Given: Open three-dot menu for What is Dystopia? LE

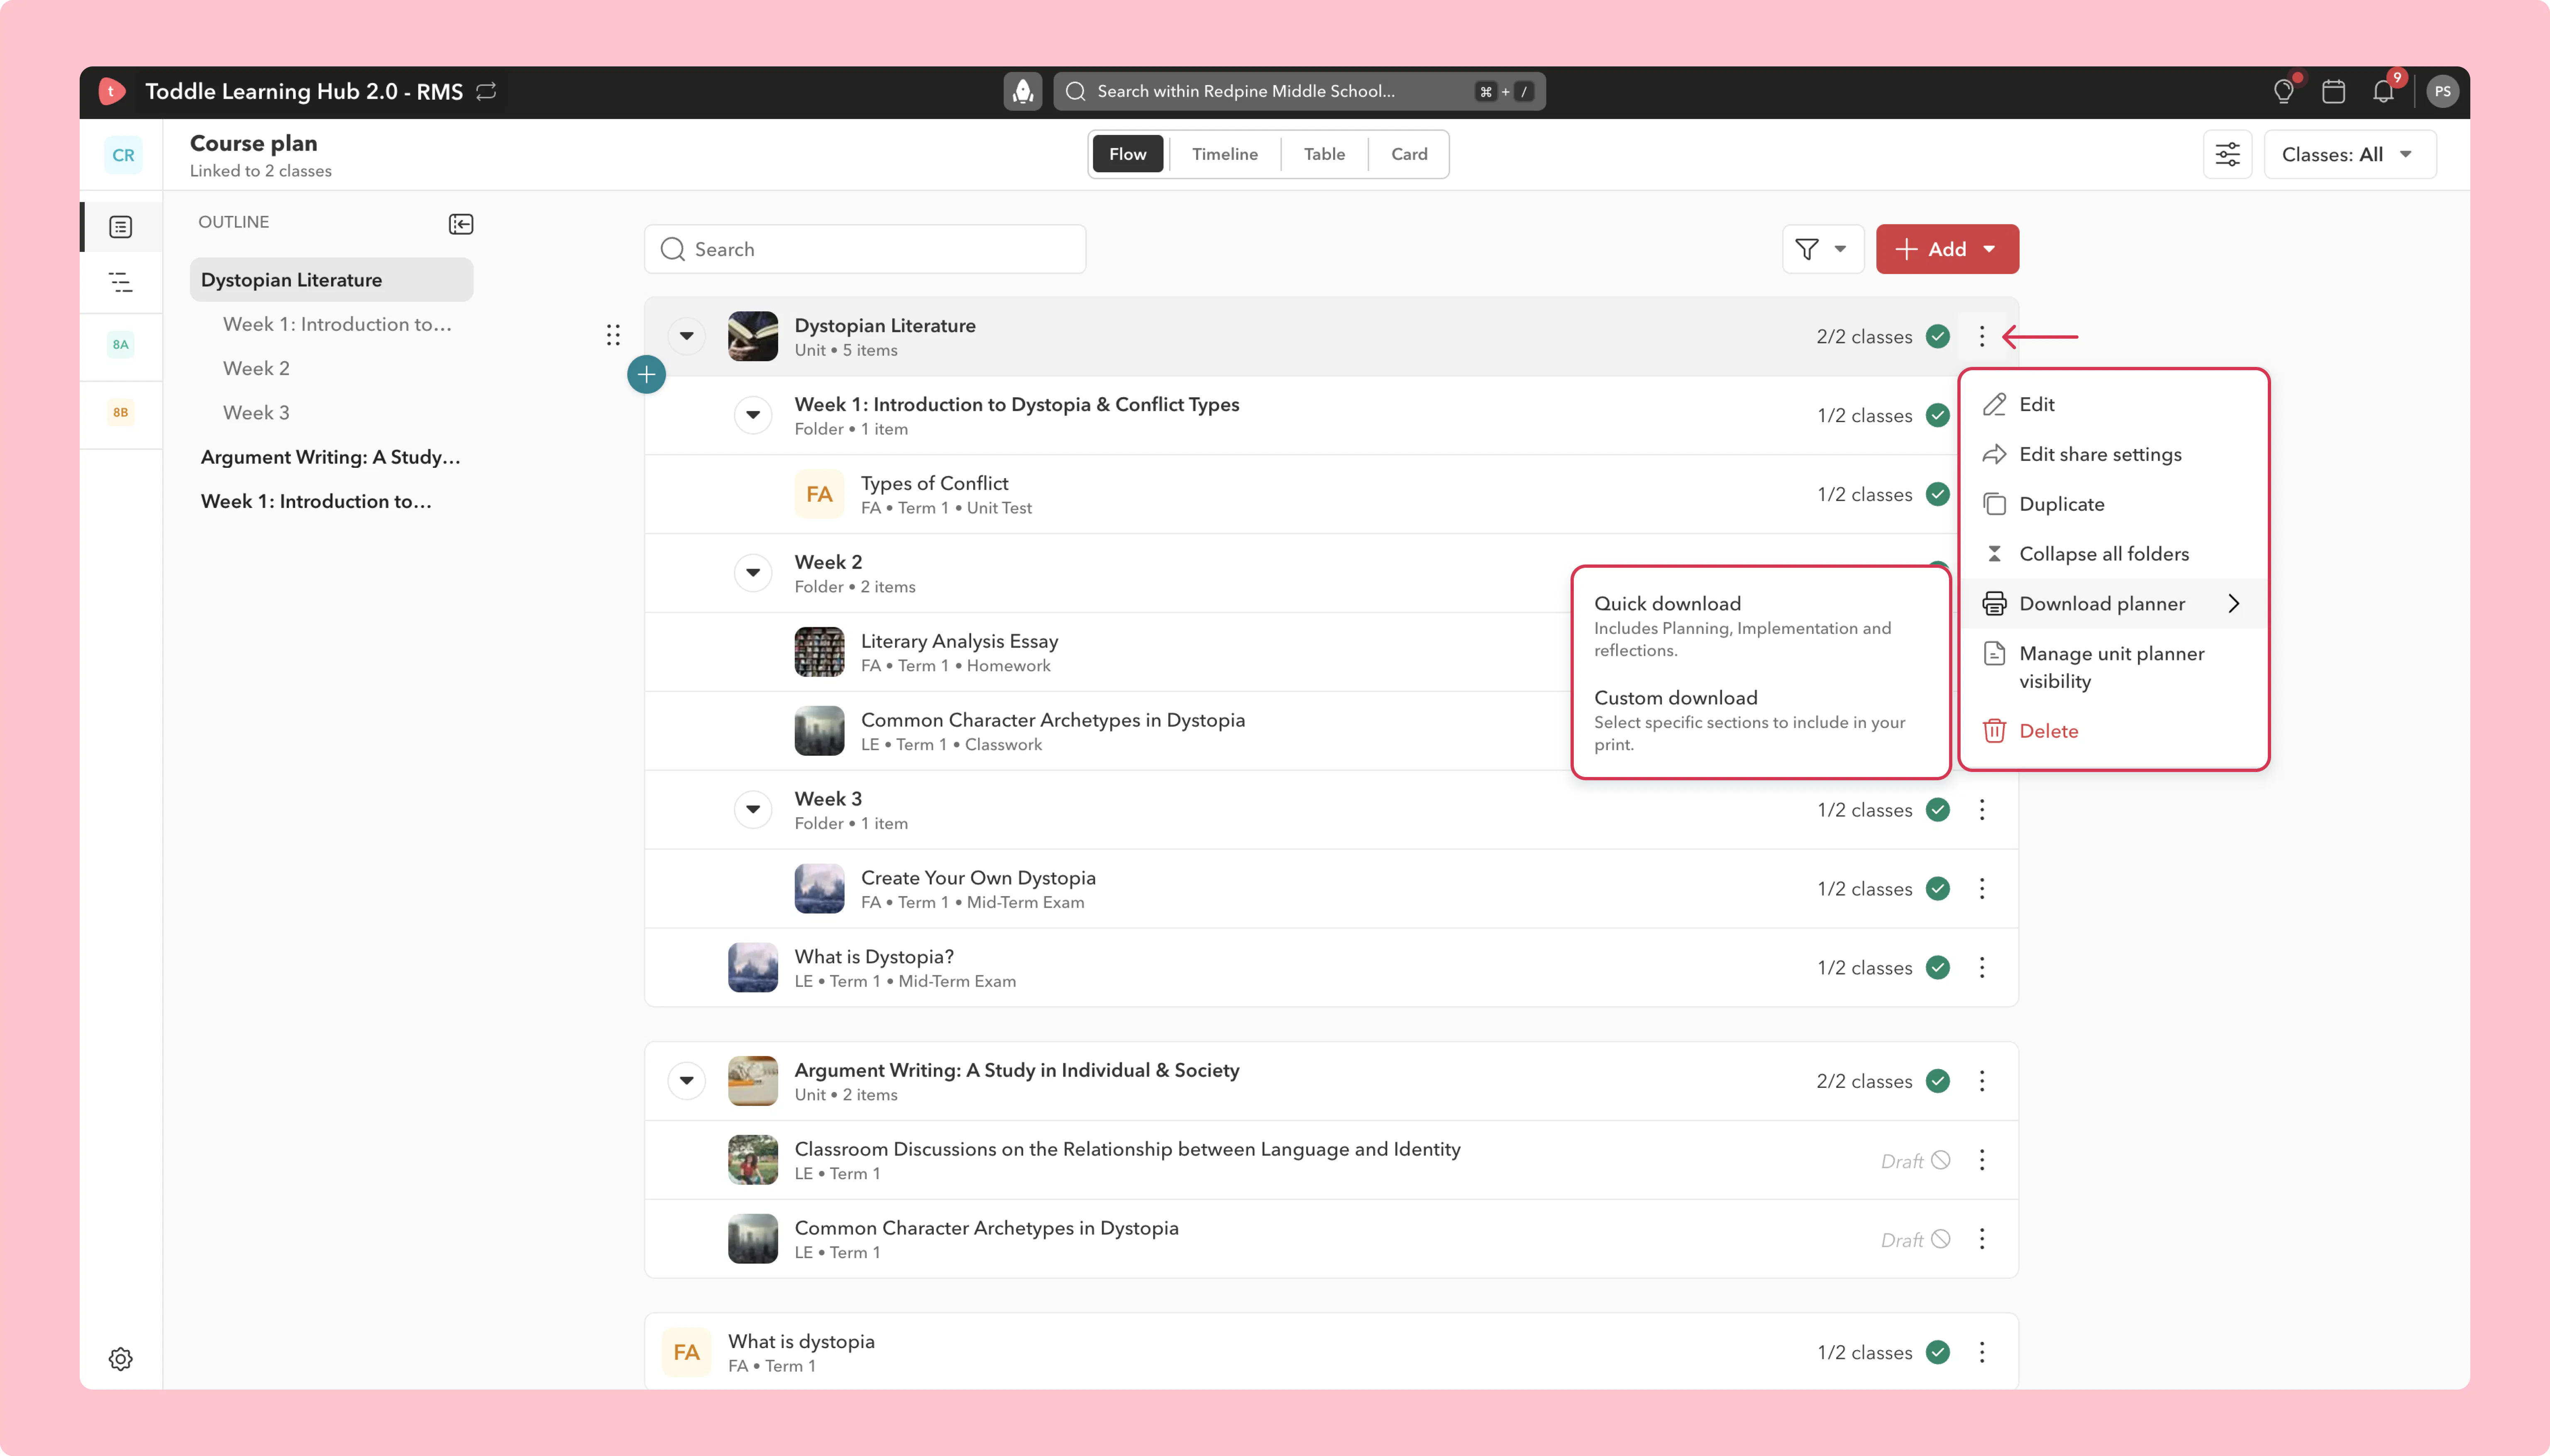Looking at the screenshot, I should click(1982, 968).
